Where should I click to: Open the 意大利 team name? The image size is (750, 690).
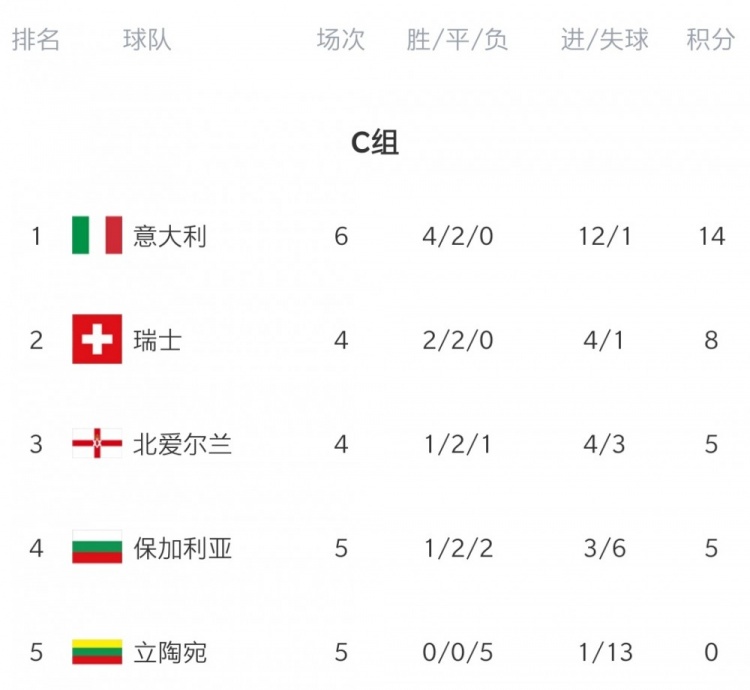coord(170,236)
